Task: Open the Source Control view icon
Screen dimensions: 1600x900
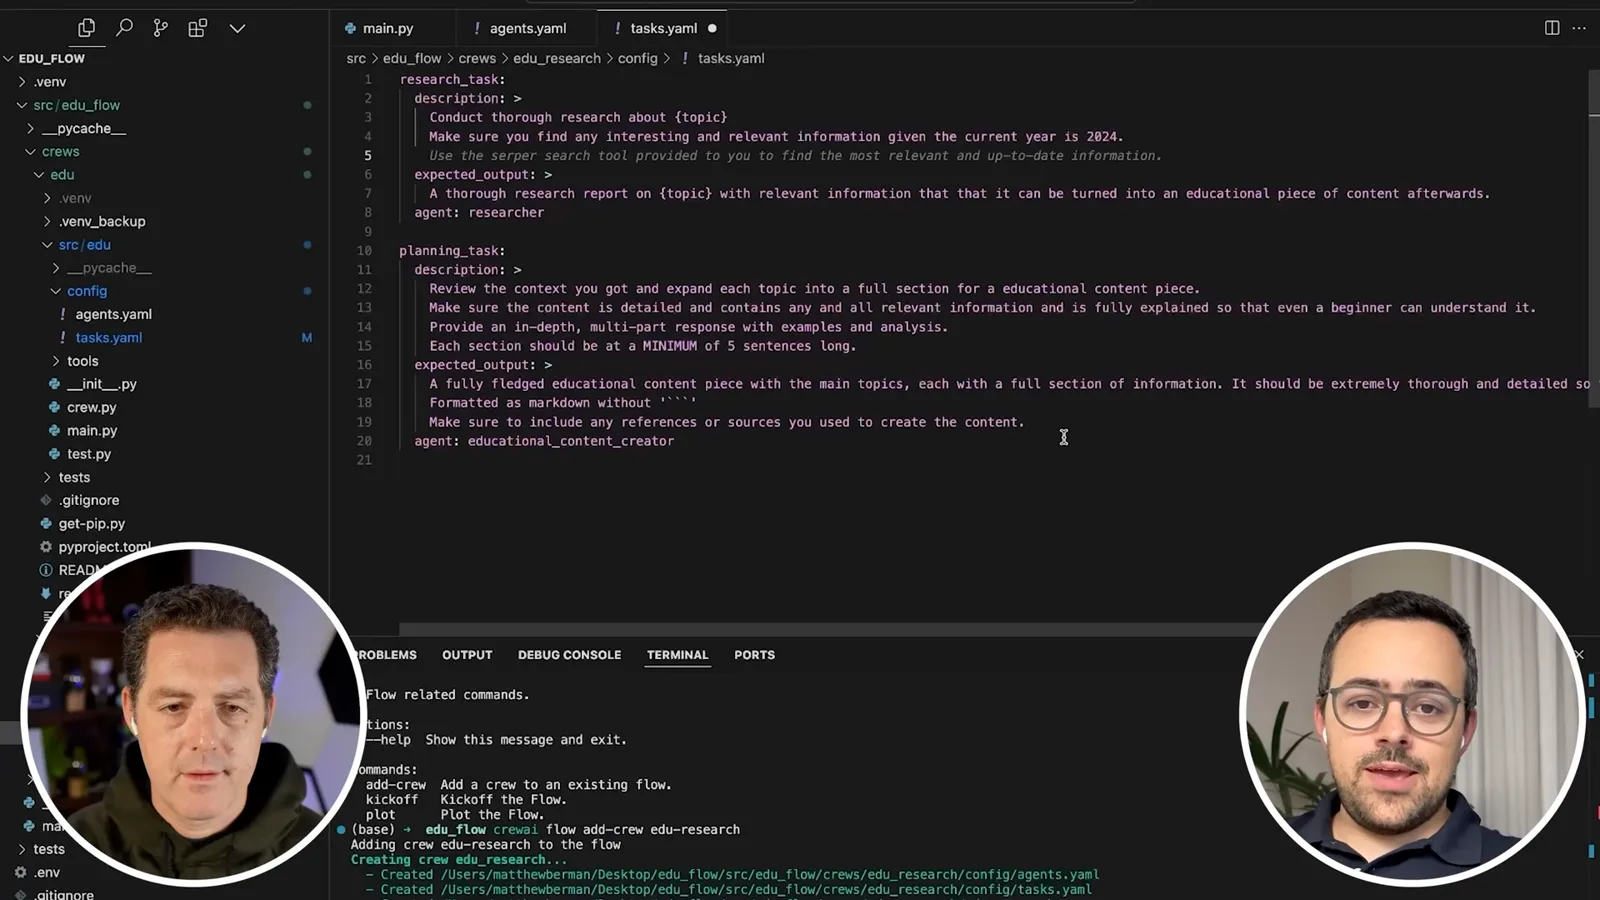Action: 160,28
